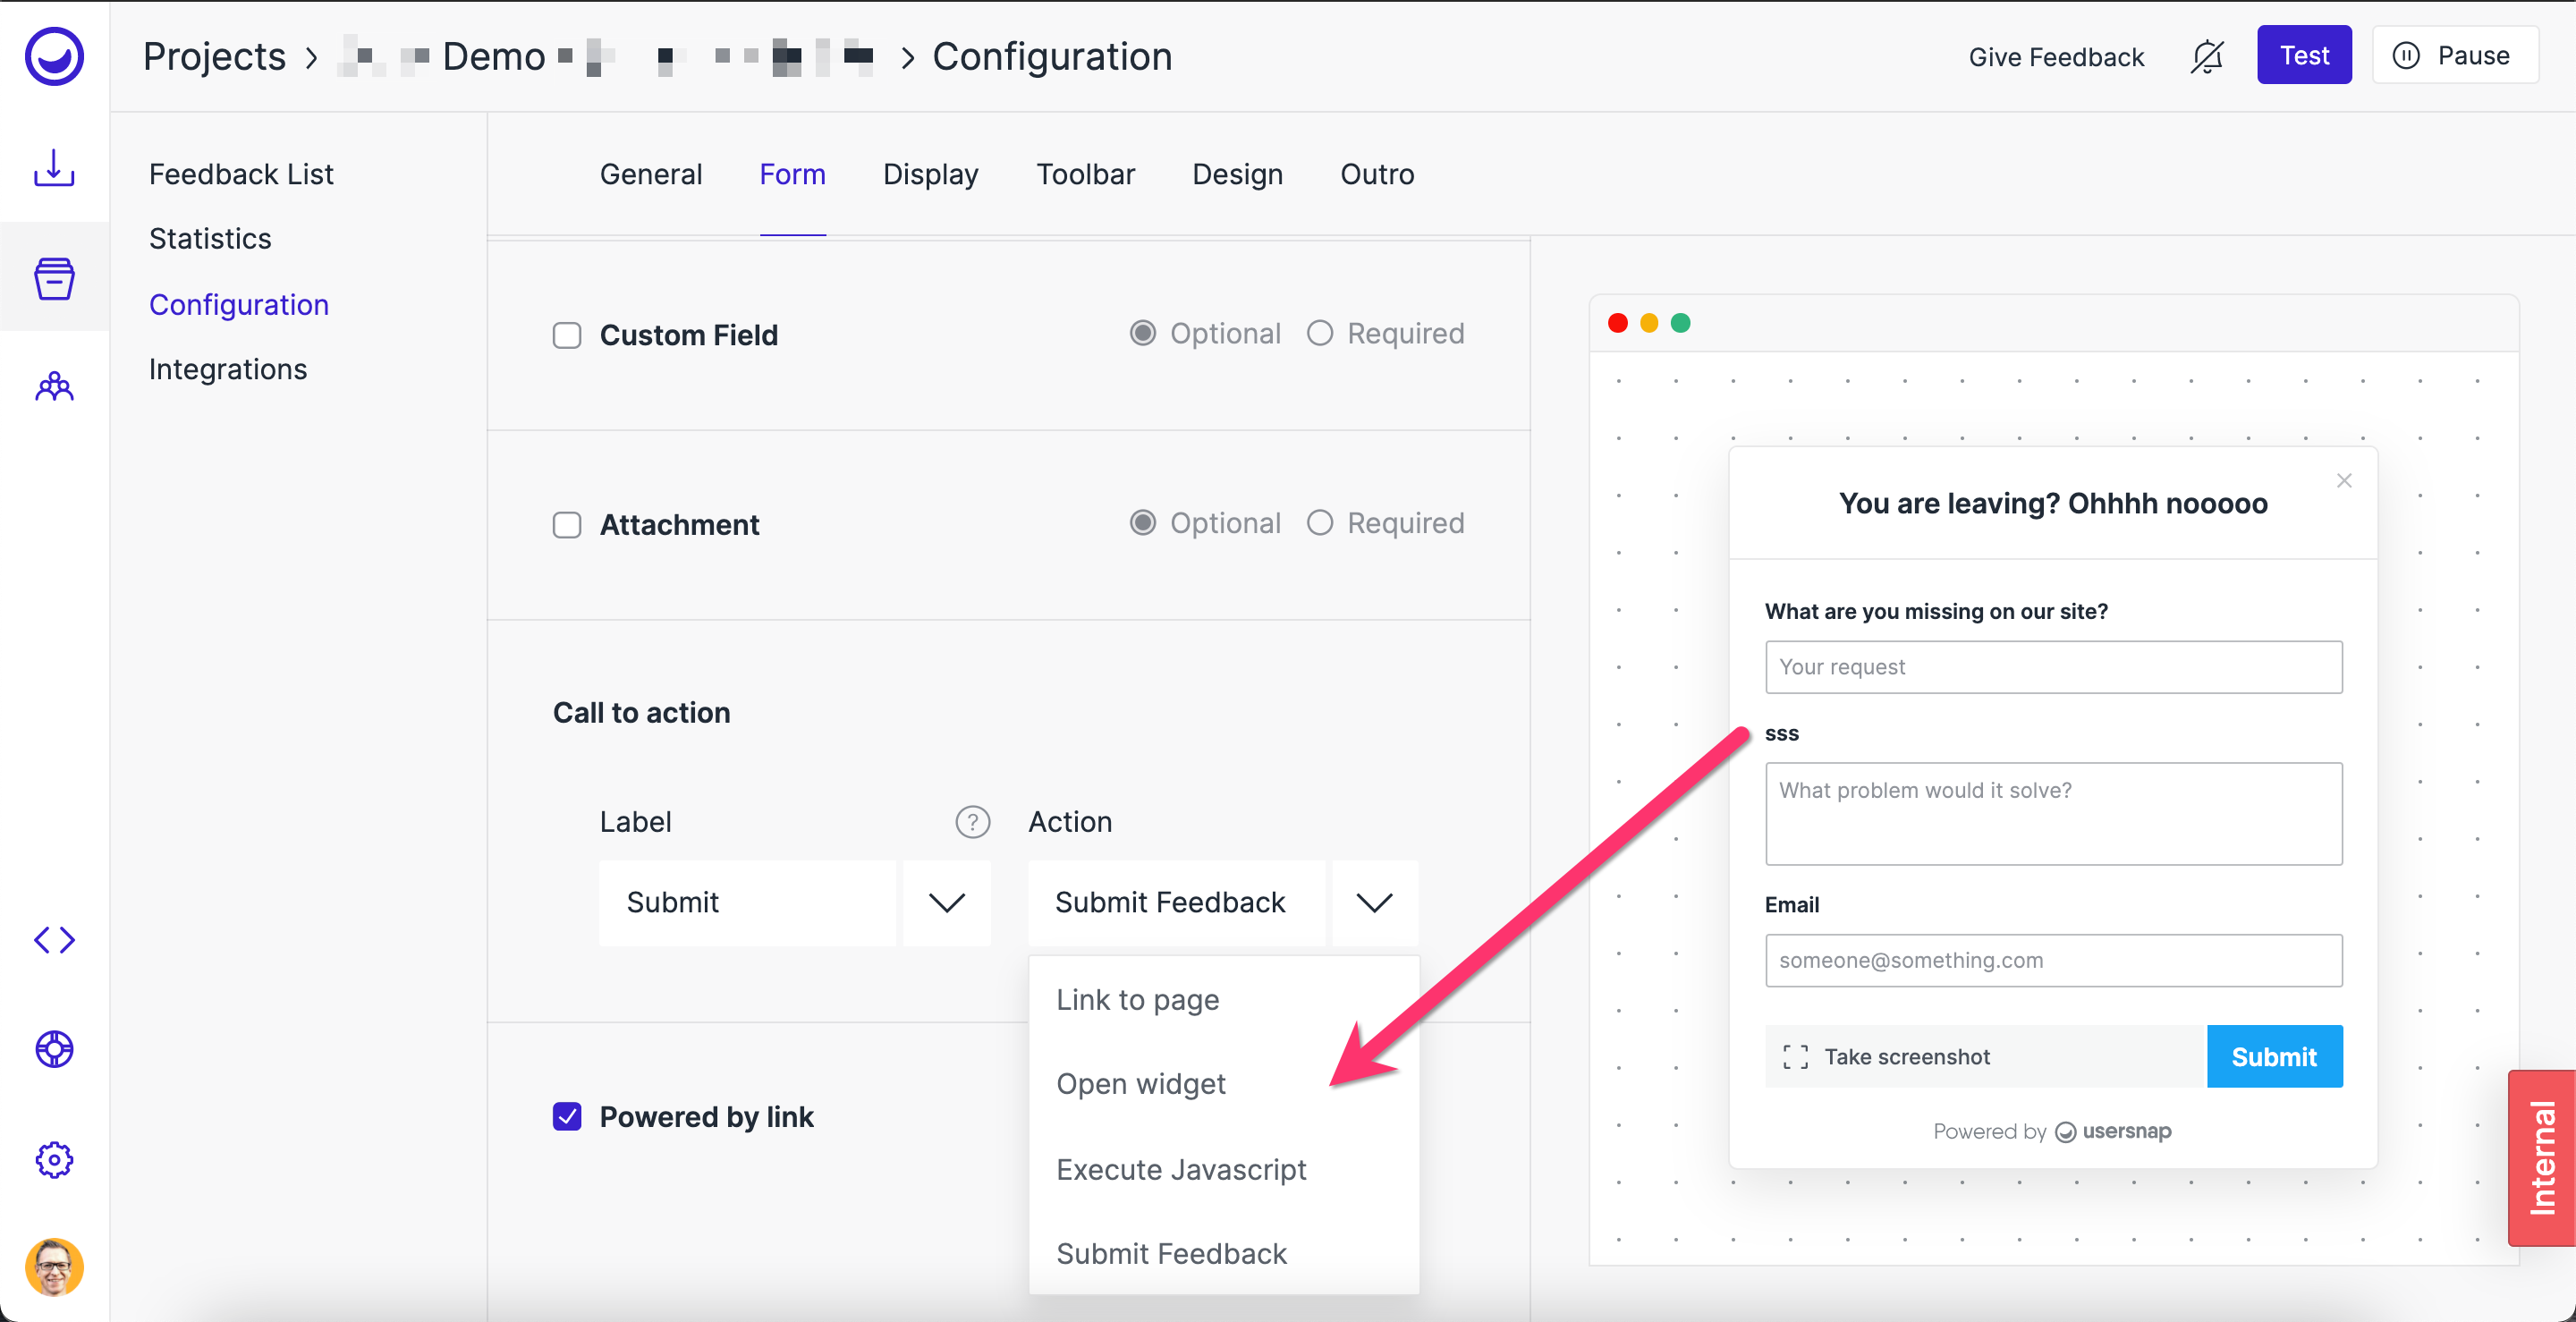The height and width of the screenshot is (1322, 2576).
Task: Open Integrations in side menu
Action: click(x=228, y=369)
